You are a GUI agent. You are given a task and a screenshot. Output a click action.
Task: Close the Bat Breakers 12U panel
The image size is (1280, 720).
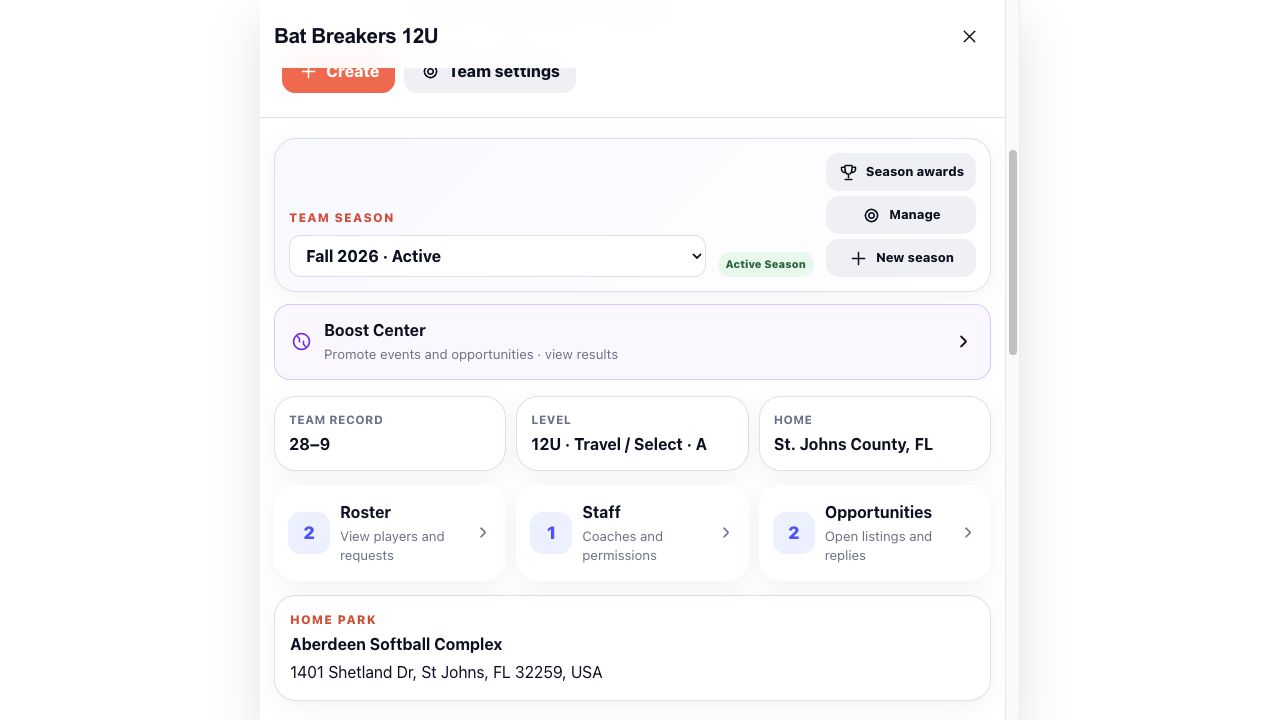(x=969, y=36)
